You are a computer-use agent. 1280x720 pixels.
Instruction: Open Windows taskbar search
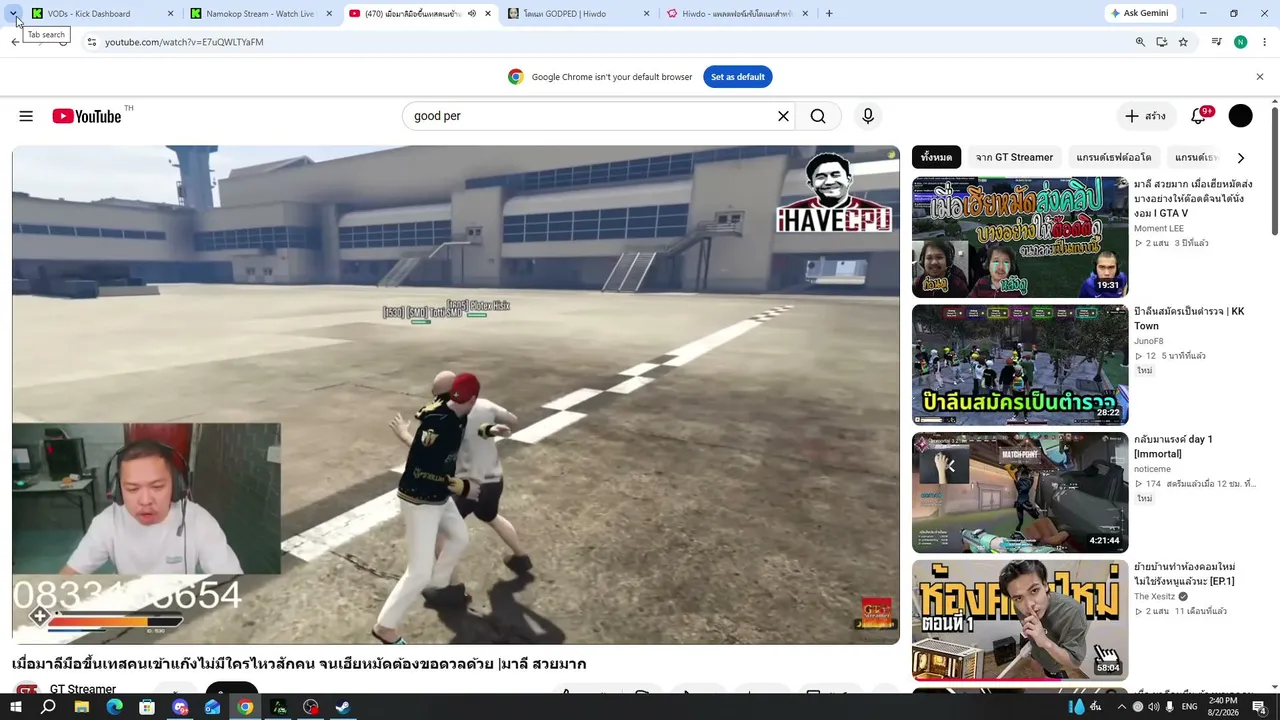click(48, 707)
